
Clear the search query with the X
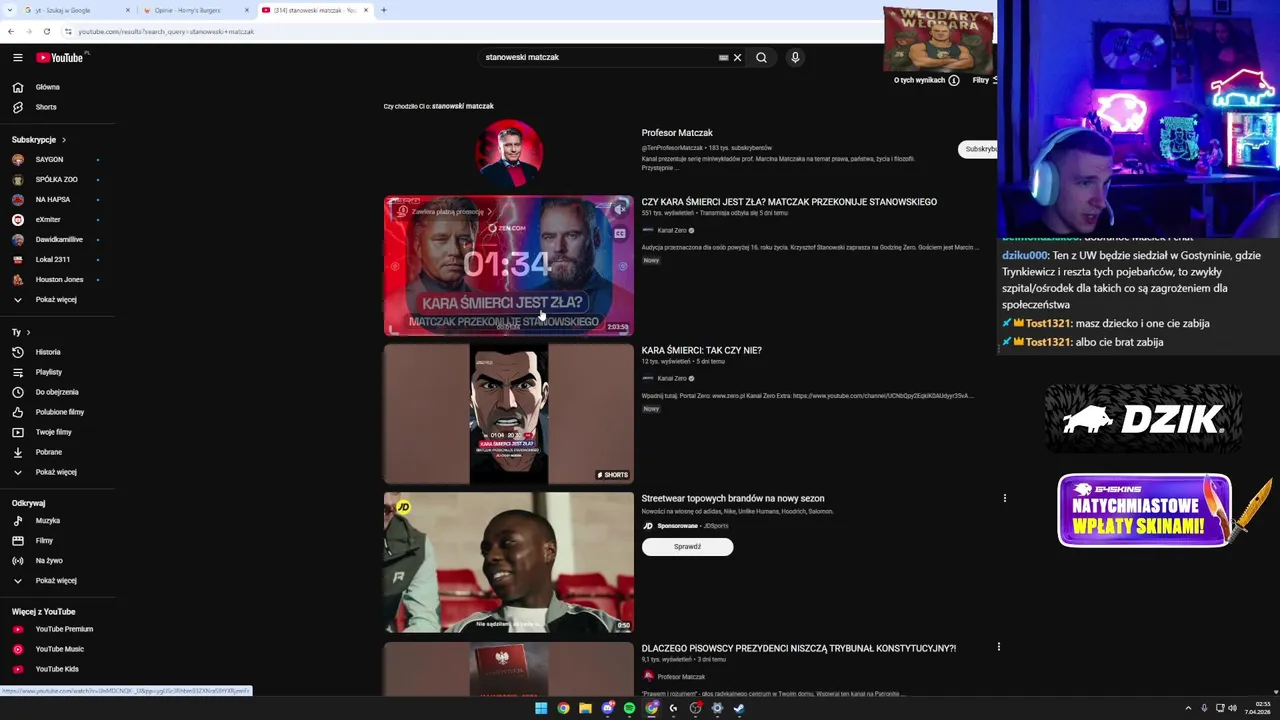tap(738, 58)
